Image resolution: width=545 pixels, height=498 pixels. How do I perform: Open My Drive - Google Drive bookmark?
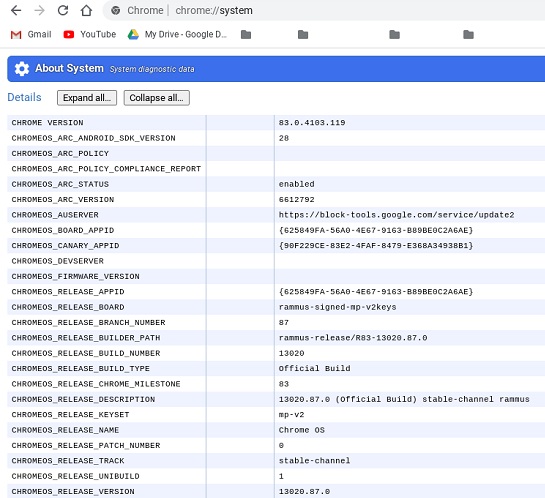pos(177,34)
